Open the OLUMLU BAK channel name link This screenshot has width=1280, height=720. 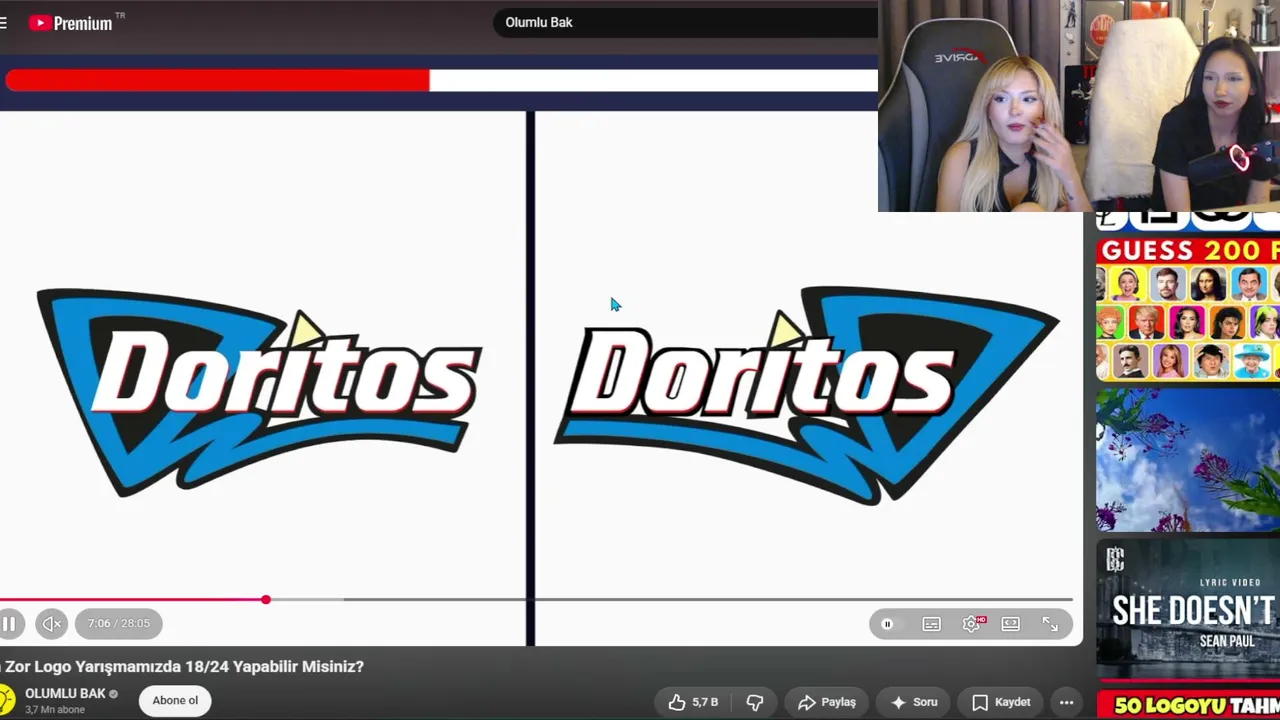[65, 693]
